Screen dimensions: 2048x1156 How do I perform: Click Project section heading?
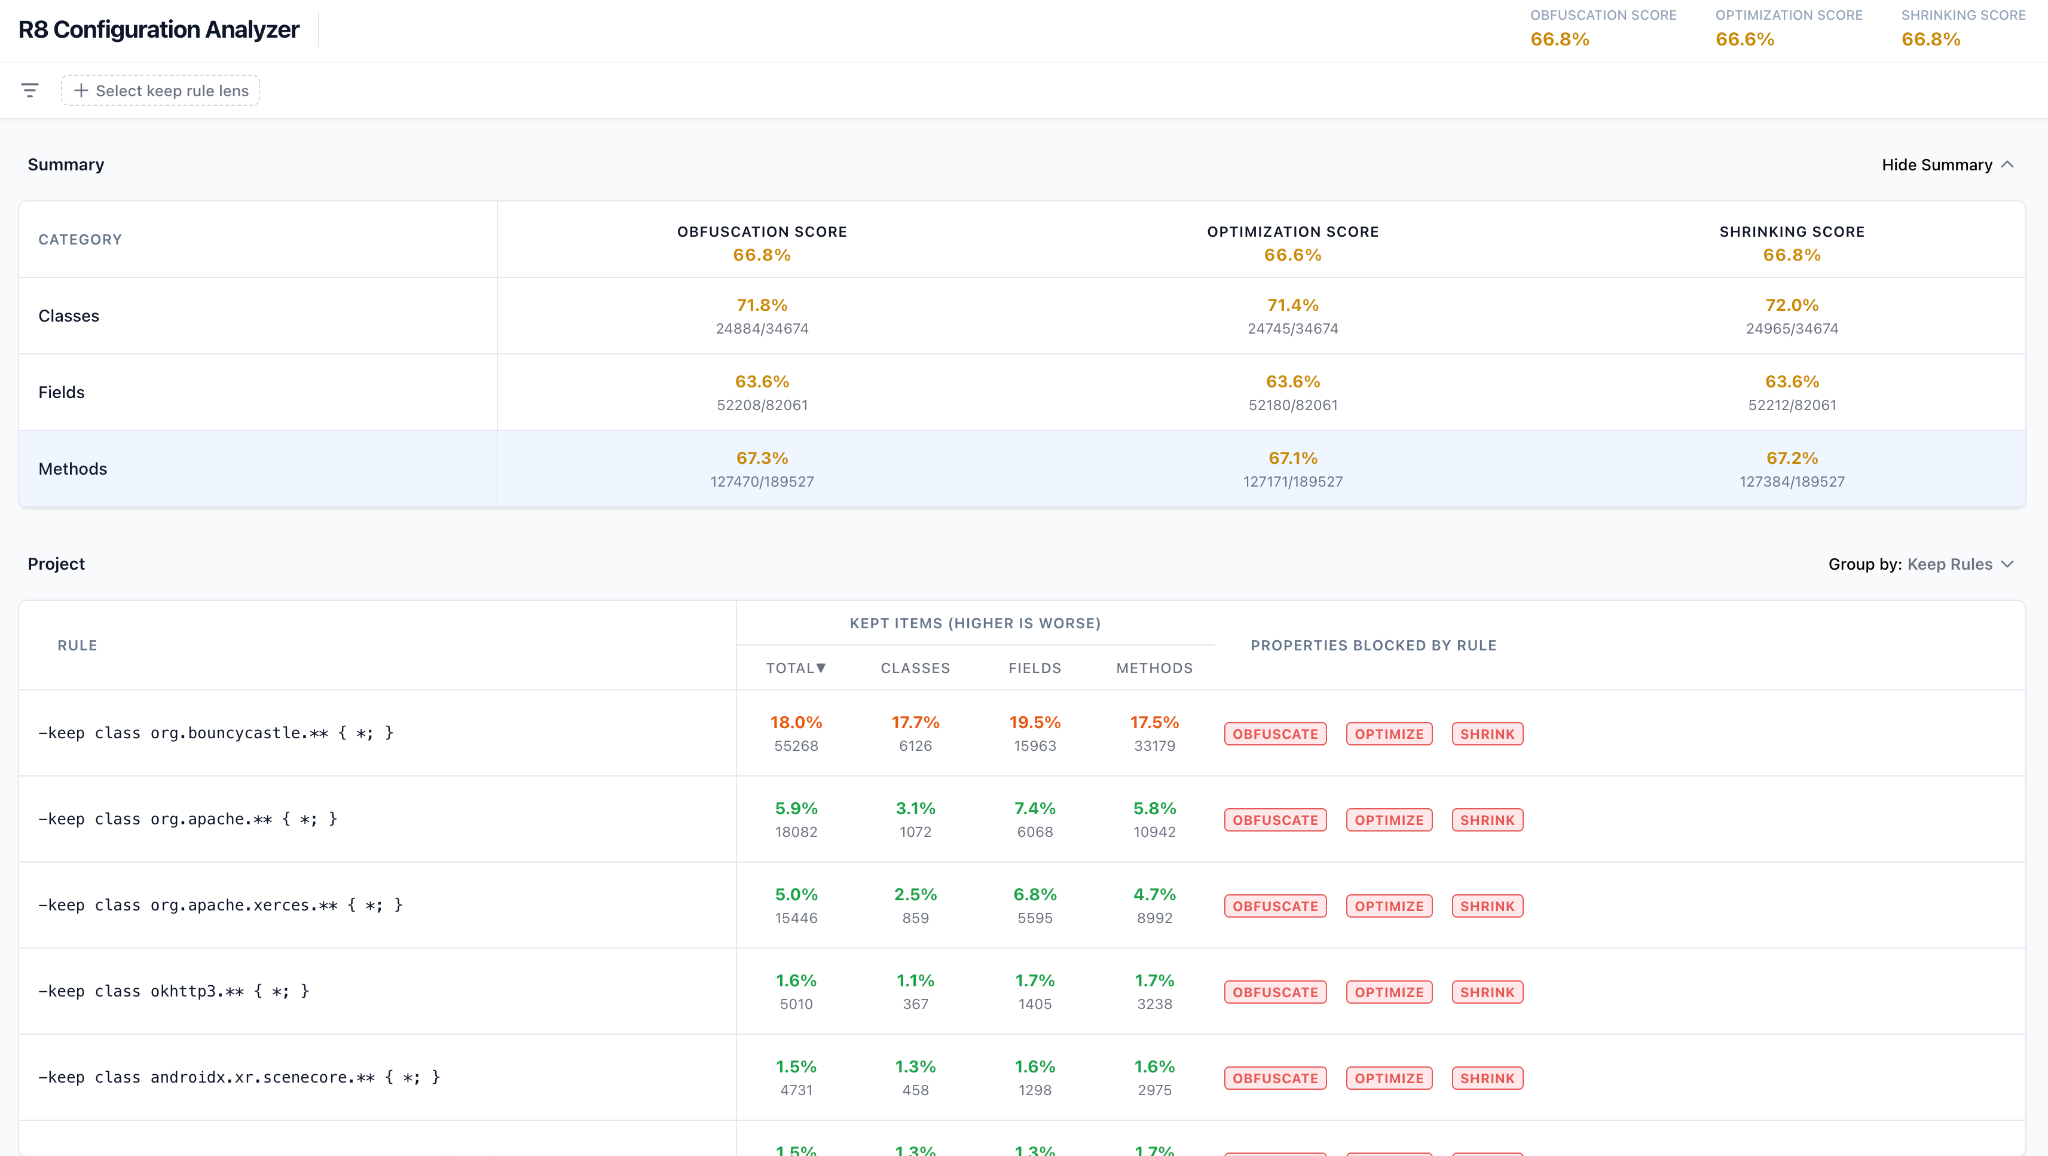(56, 564)
